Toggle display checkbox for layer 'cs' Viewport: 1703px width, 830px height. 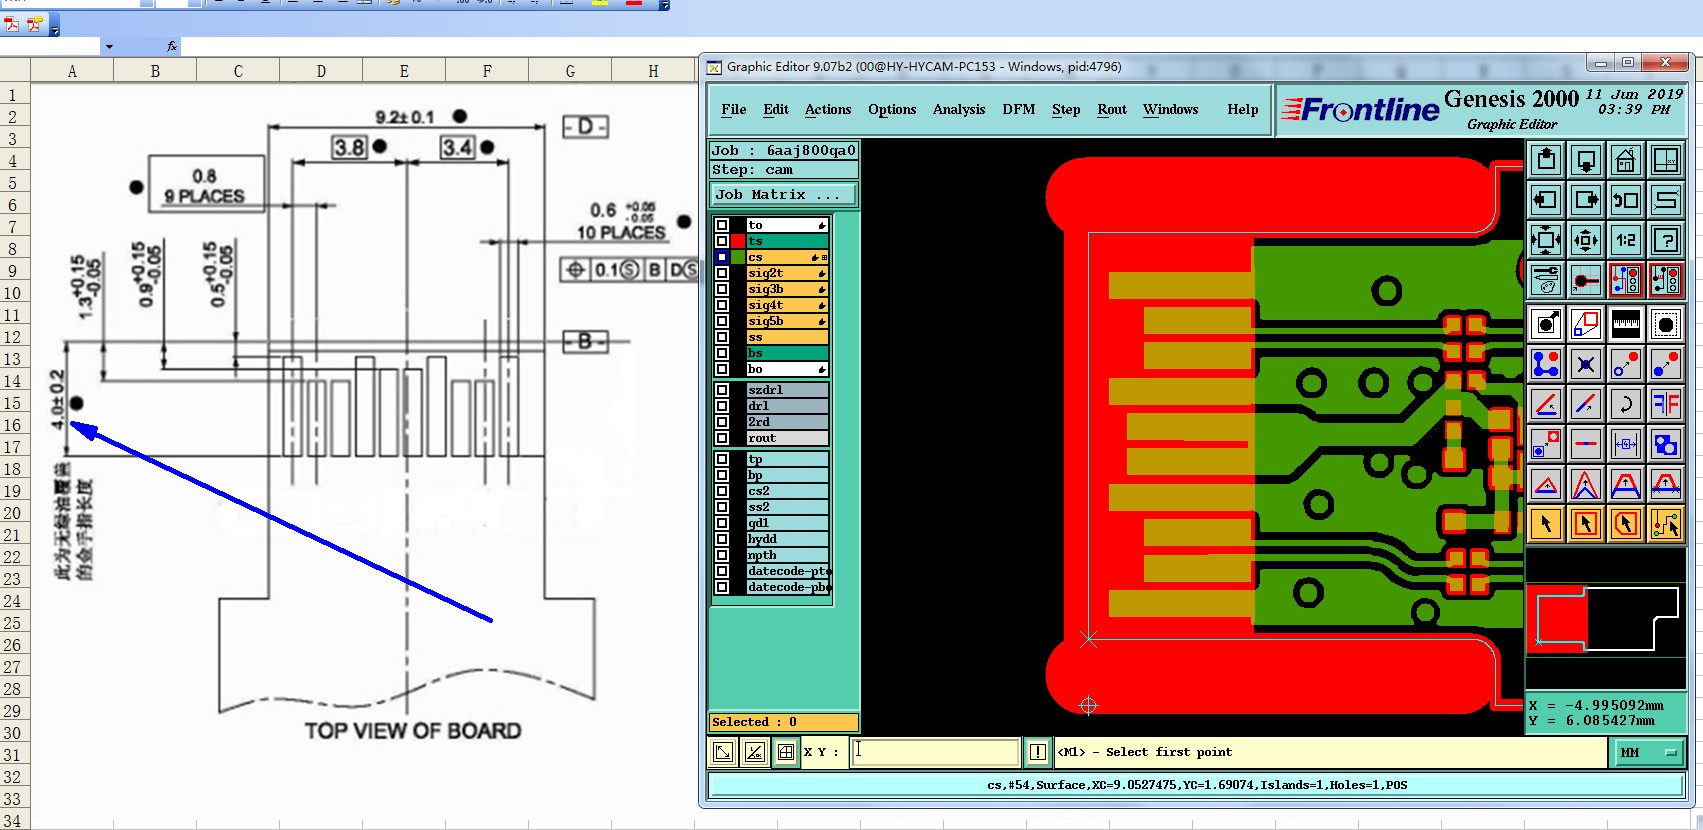pos(721,257)
